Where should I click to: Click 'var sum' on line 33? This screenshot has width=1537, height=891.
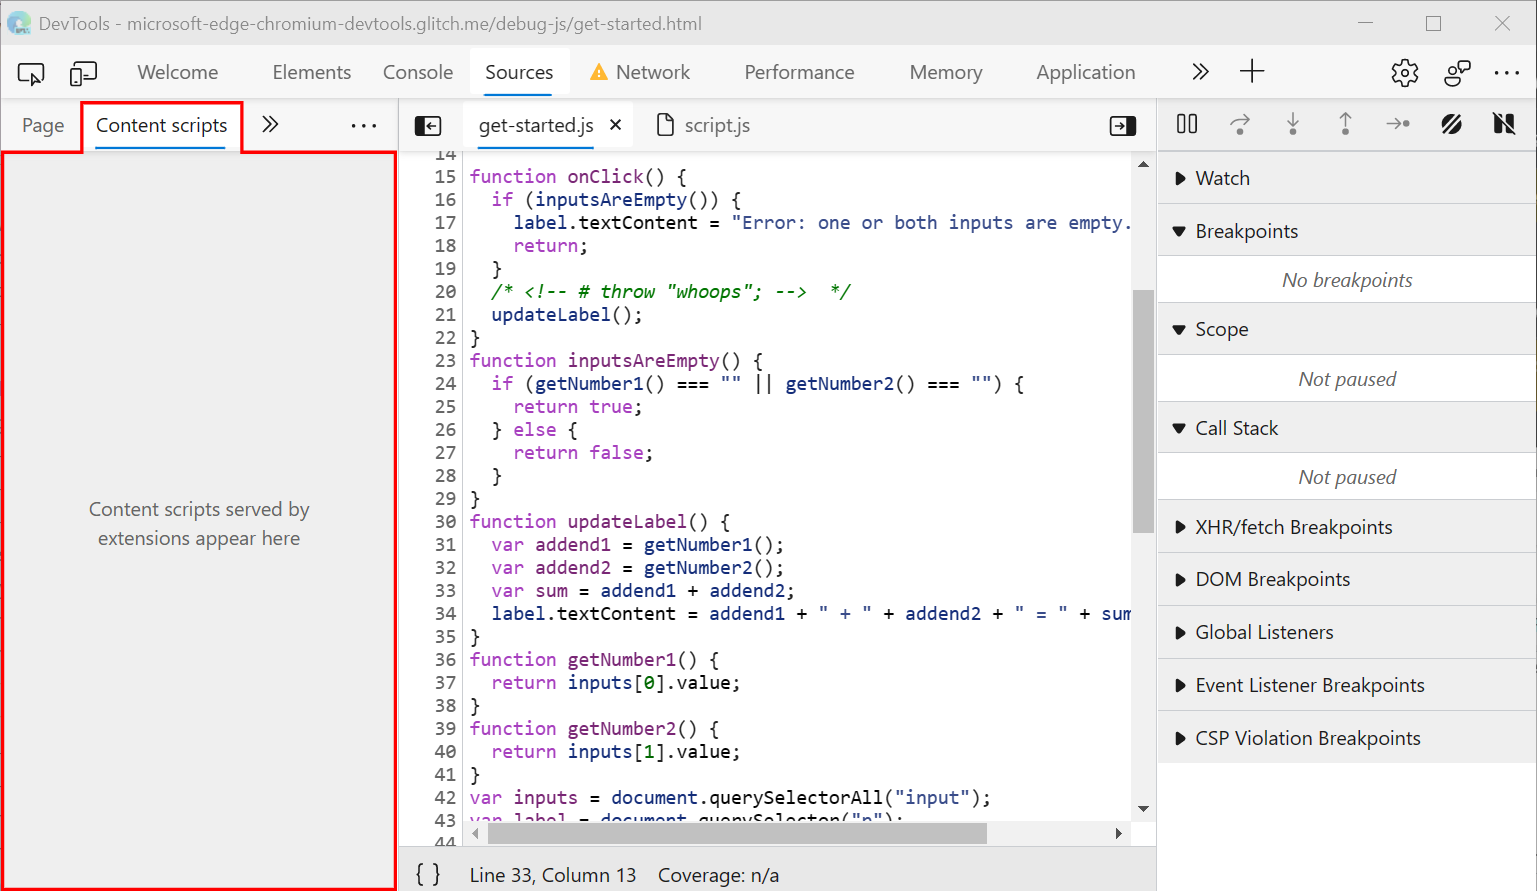click(x=529, y=591)
